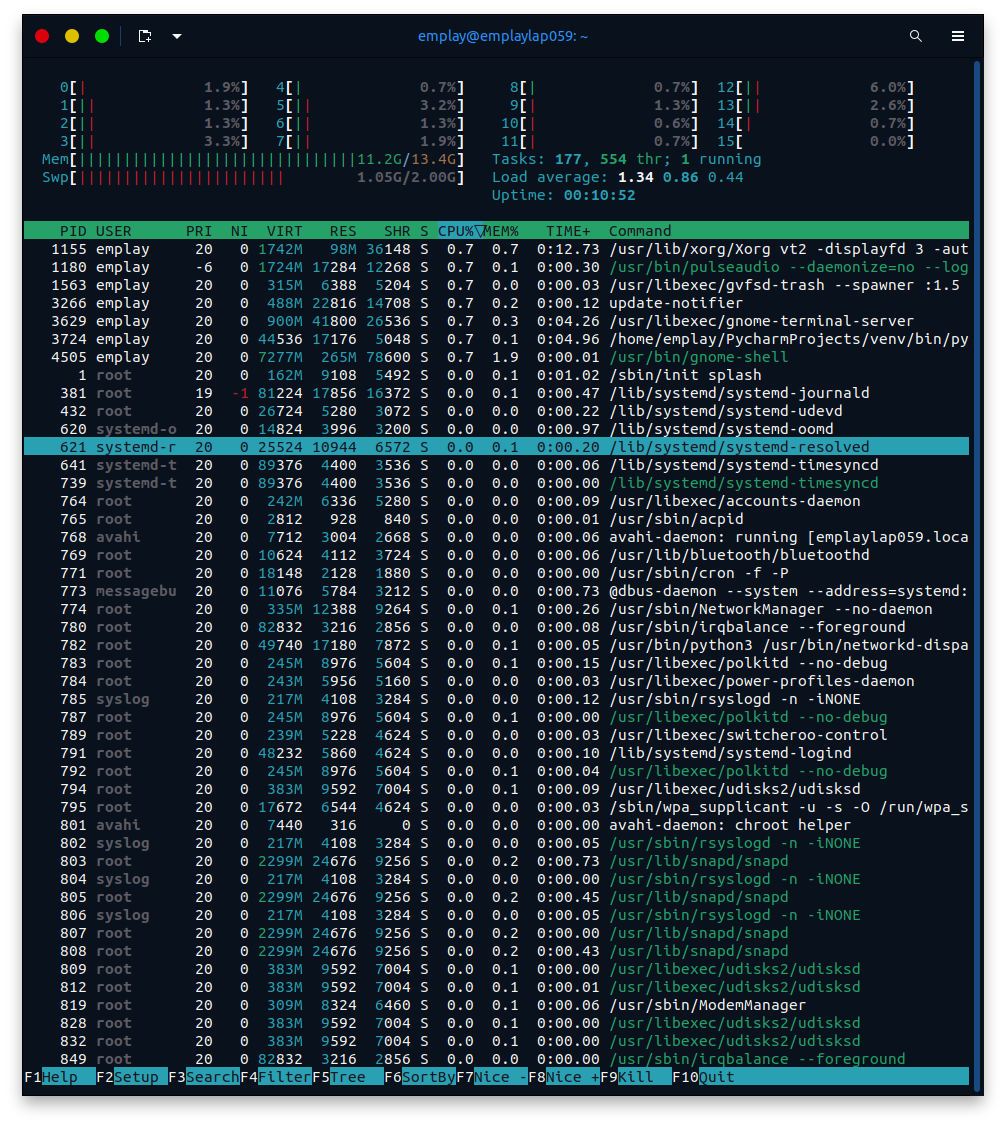Switch to Tree view with F5
1006x1126 pixels.
[347, 1077]
